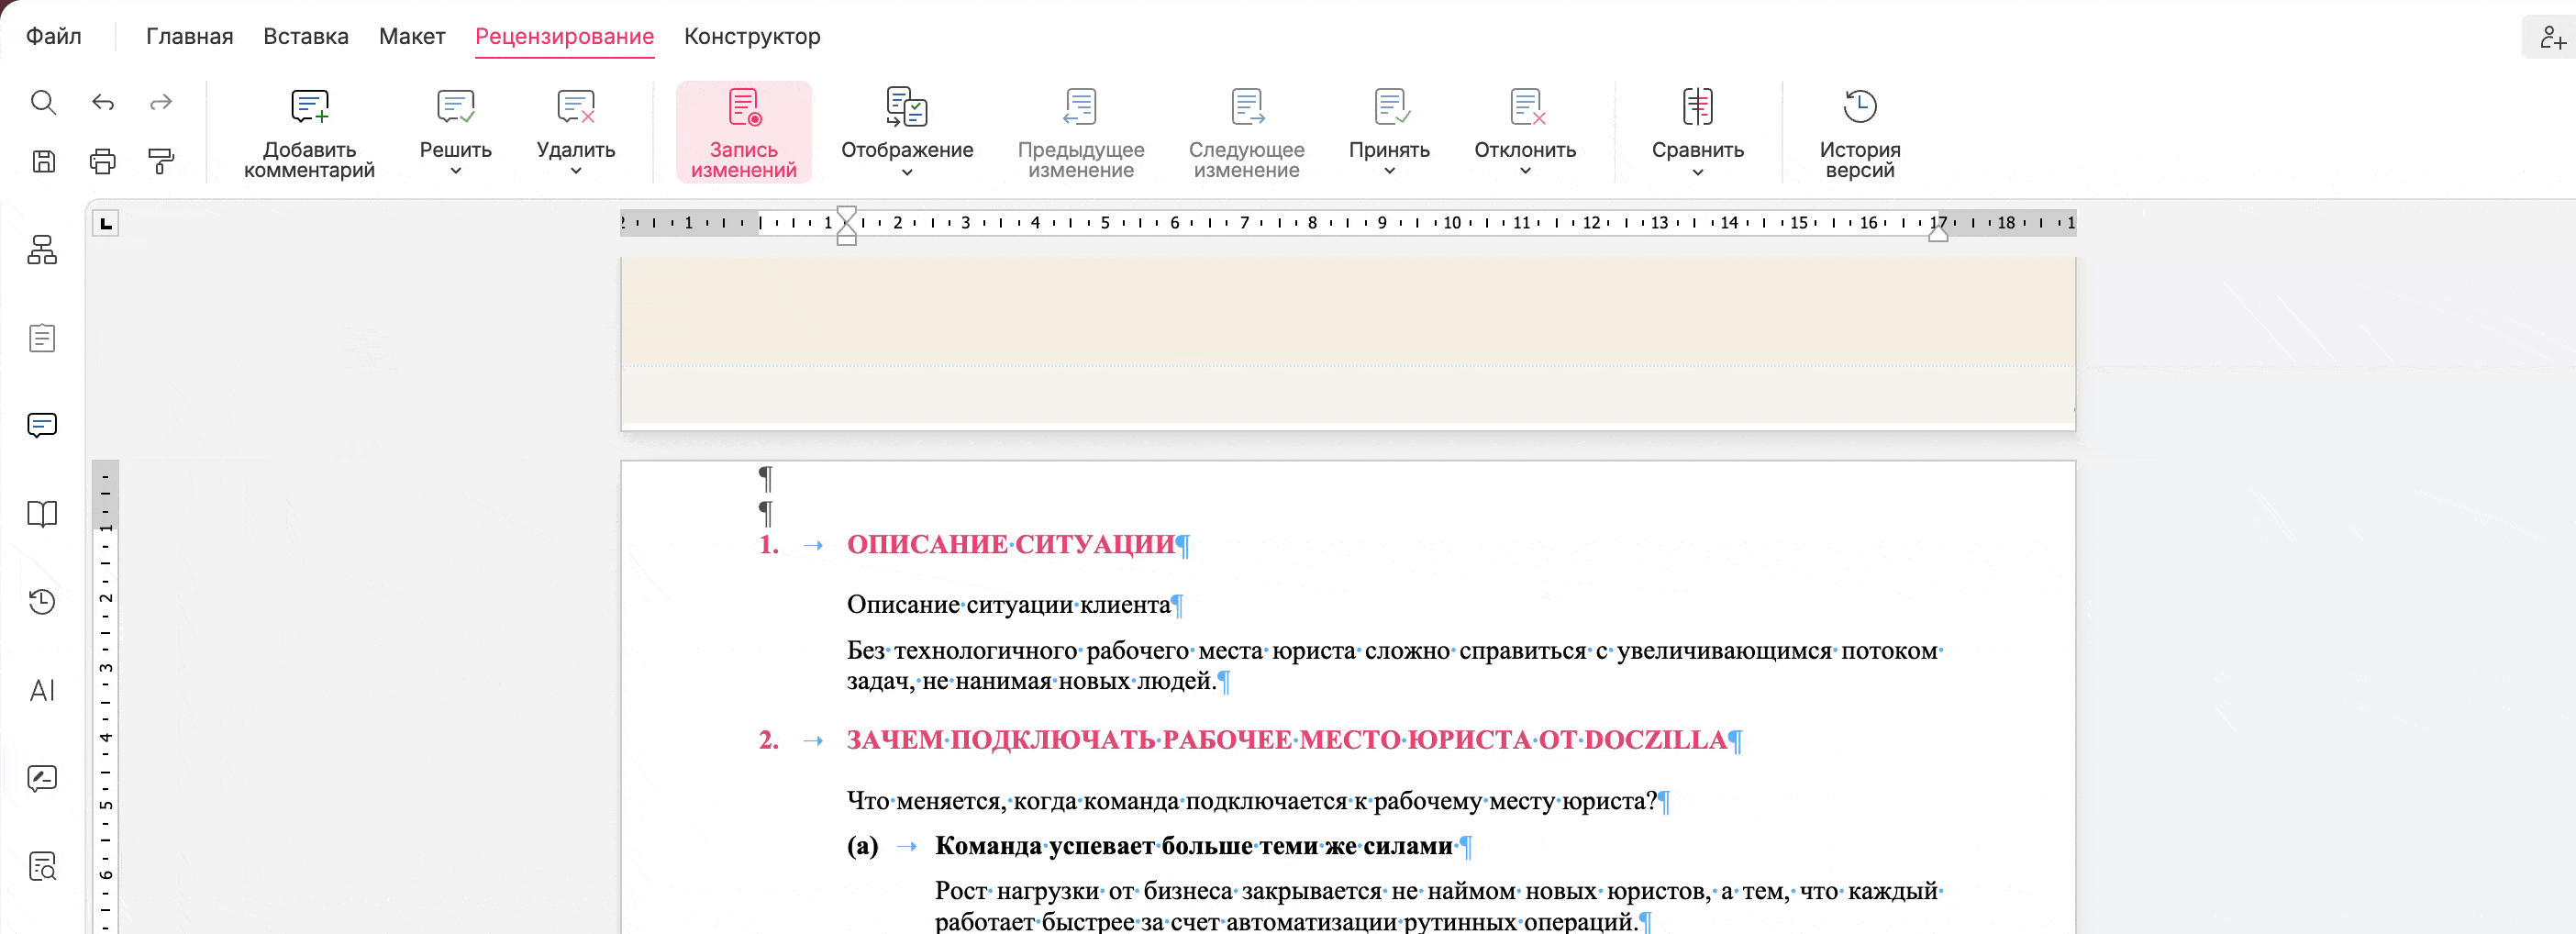Click the list marker (a)
Screen dimensions: 2576x934
tap(863, 846)
